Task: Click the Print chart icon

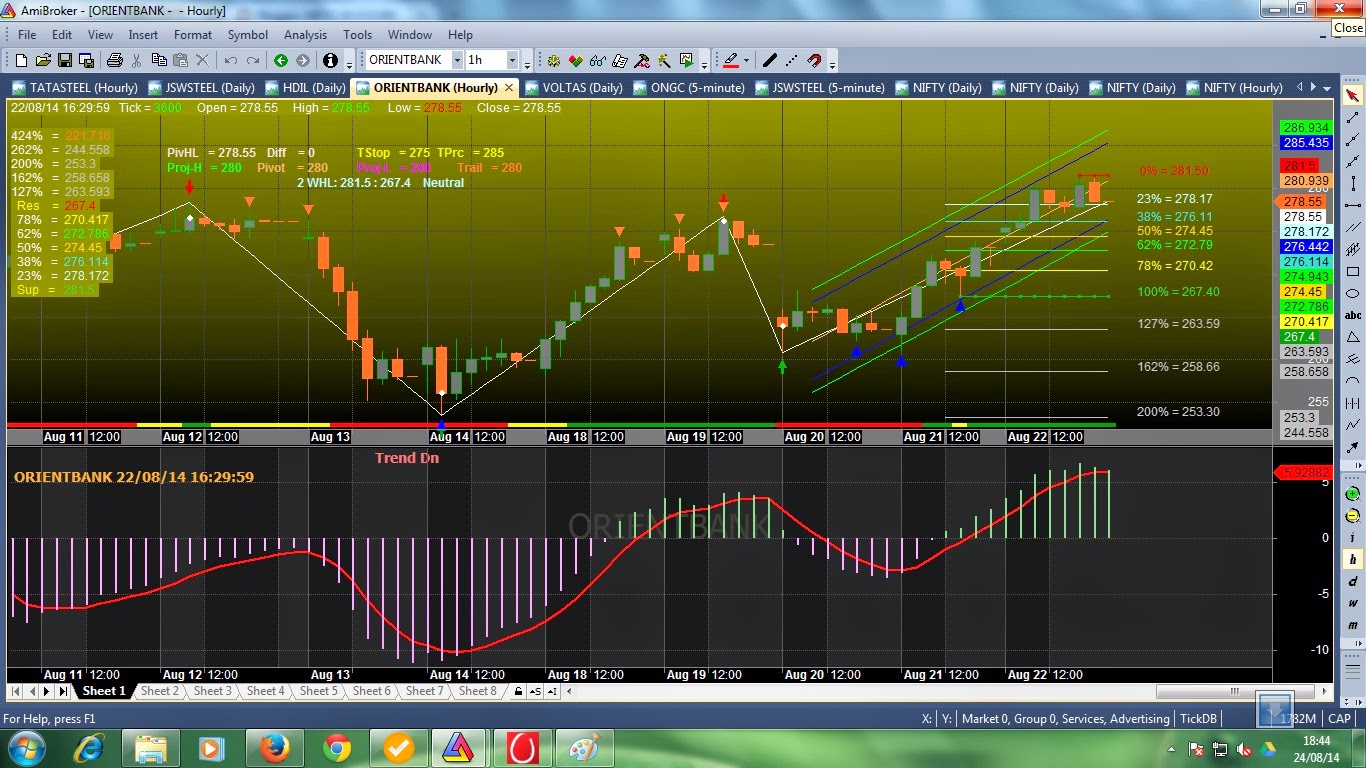Action: click(115, 60)
